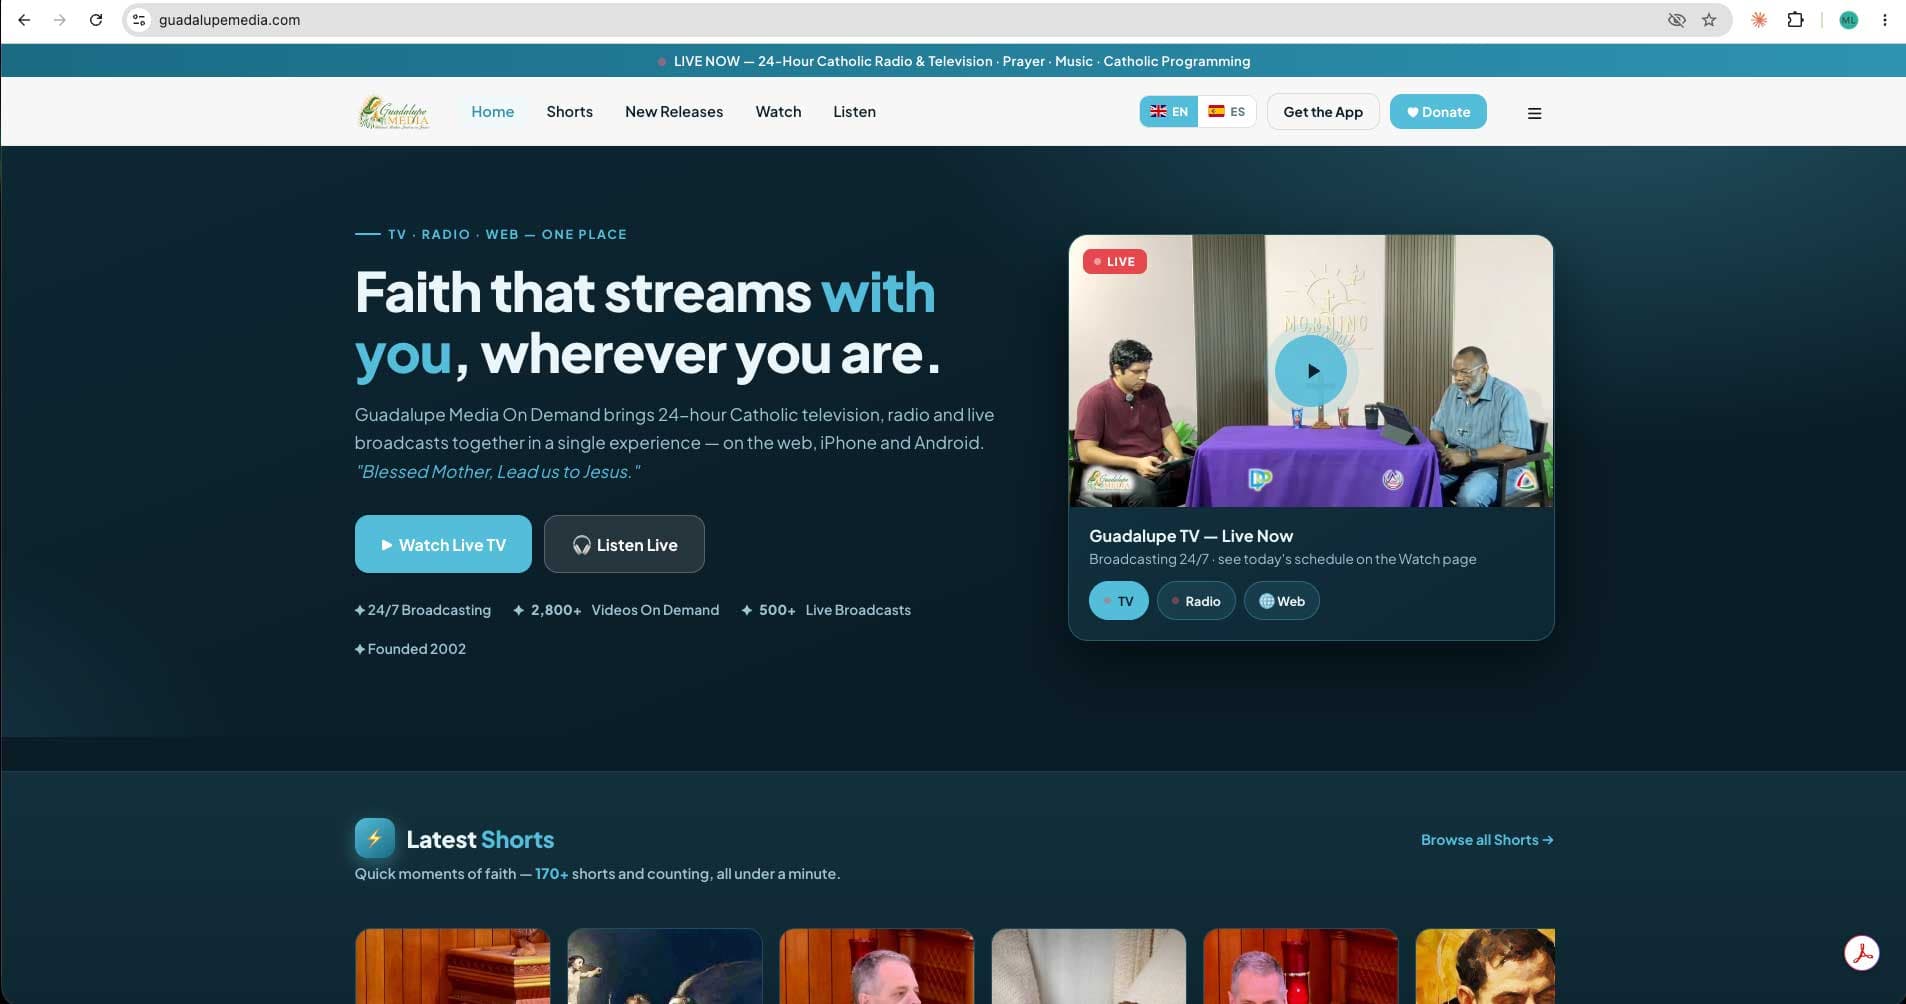Click the browser forward arrow
Image resolution: width=1906 pixels, height=1004 pixels.
click(x=60, y=20)
